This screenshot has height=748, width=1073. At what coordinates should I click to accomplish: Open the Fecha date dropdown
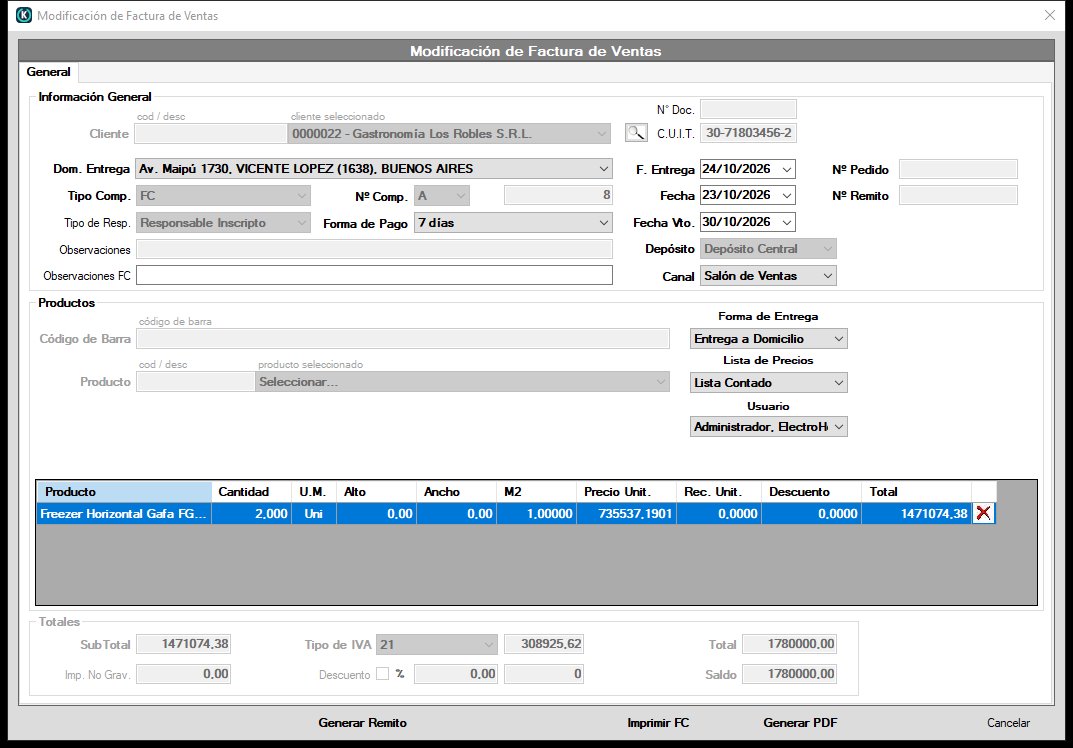pos(787,195)
